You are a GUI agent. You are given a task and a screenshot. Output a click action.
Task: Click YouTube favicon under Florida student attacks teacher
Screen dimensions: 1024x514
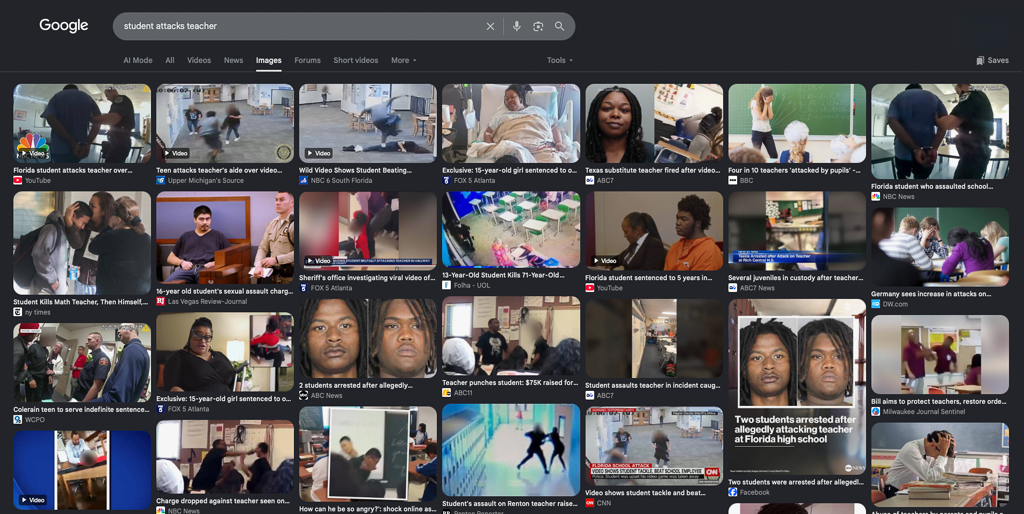[18, 180]
